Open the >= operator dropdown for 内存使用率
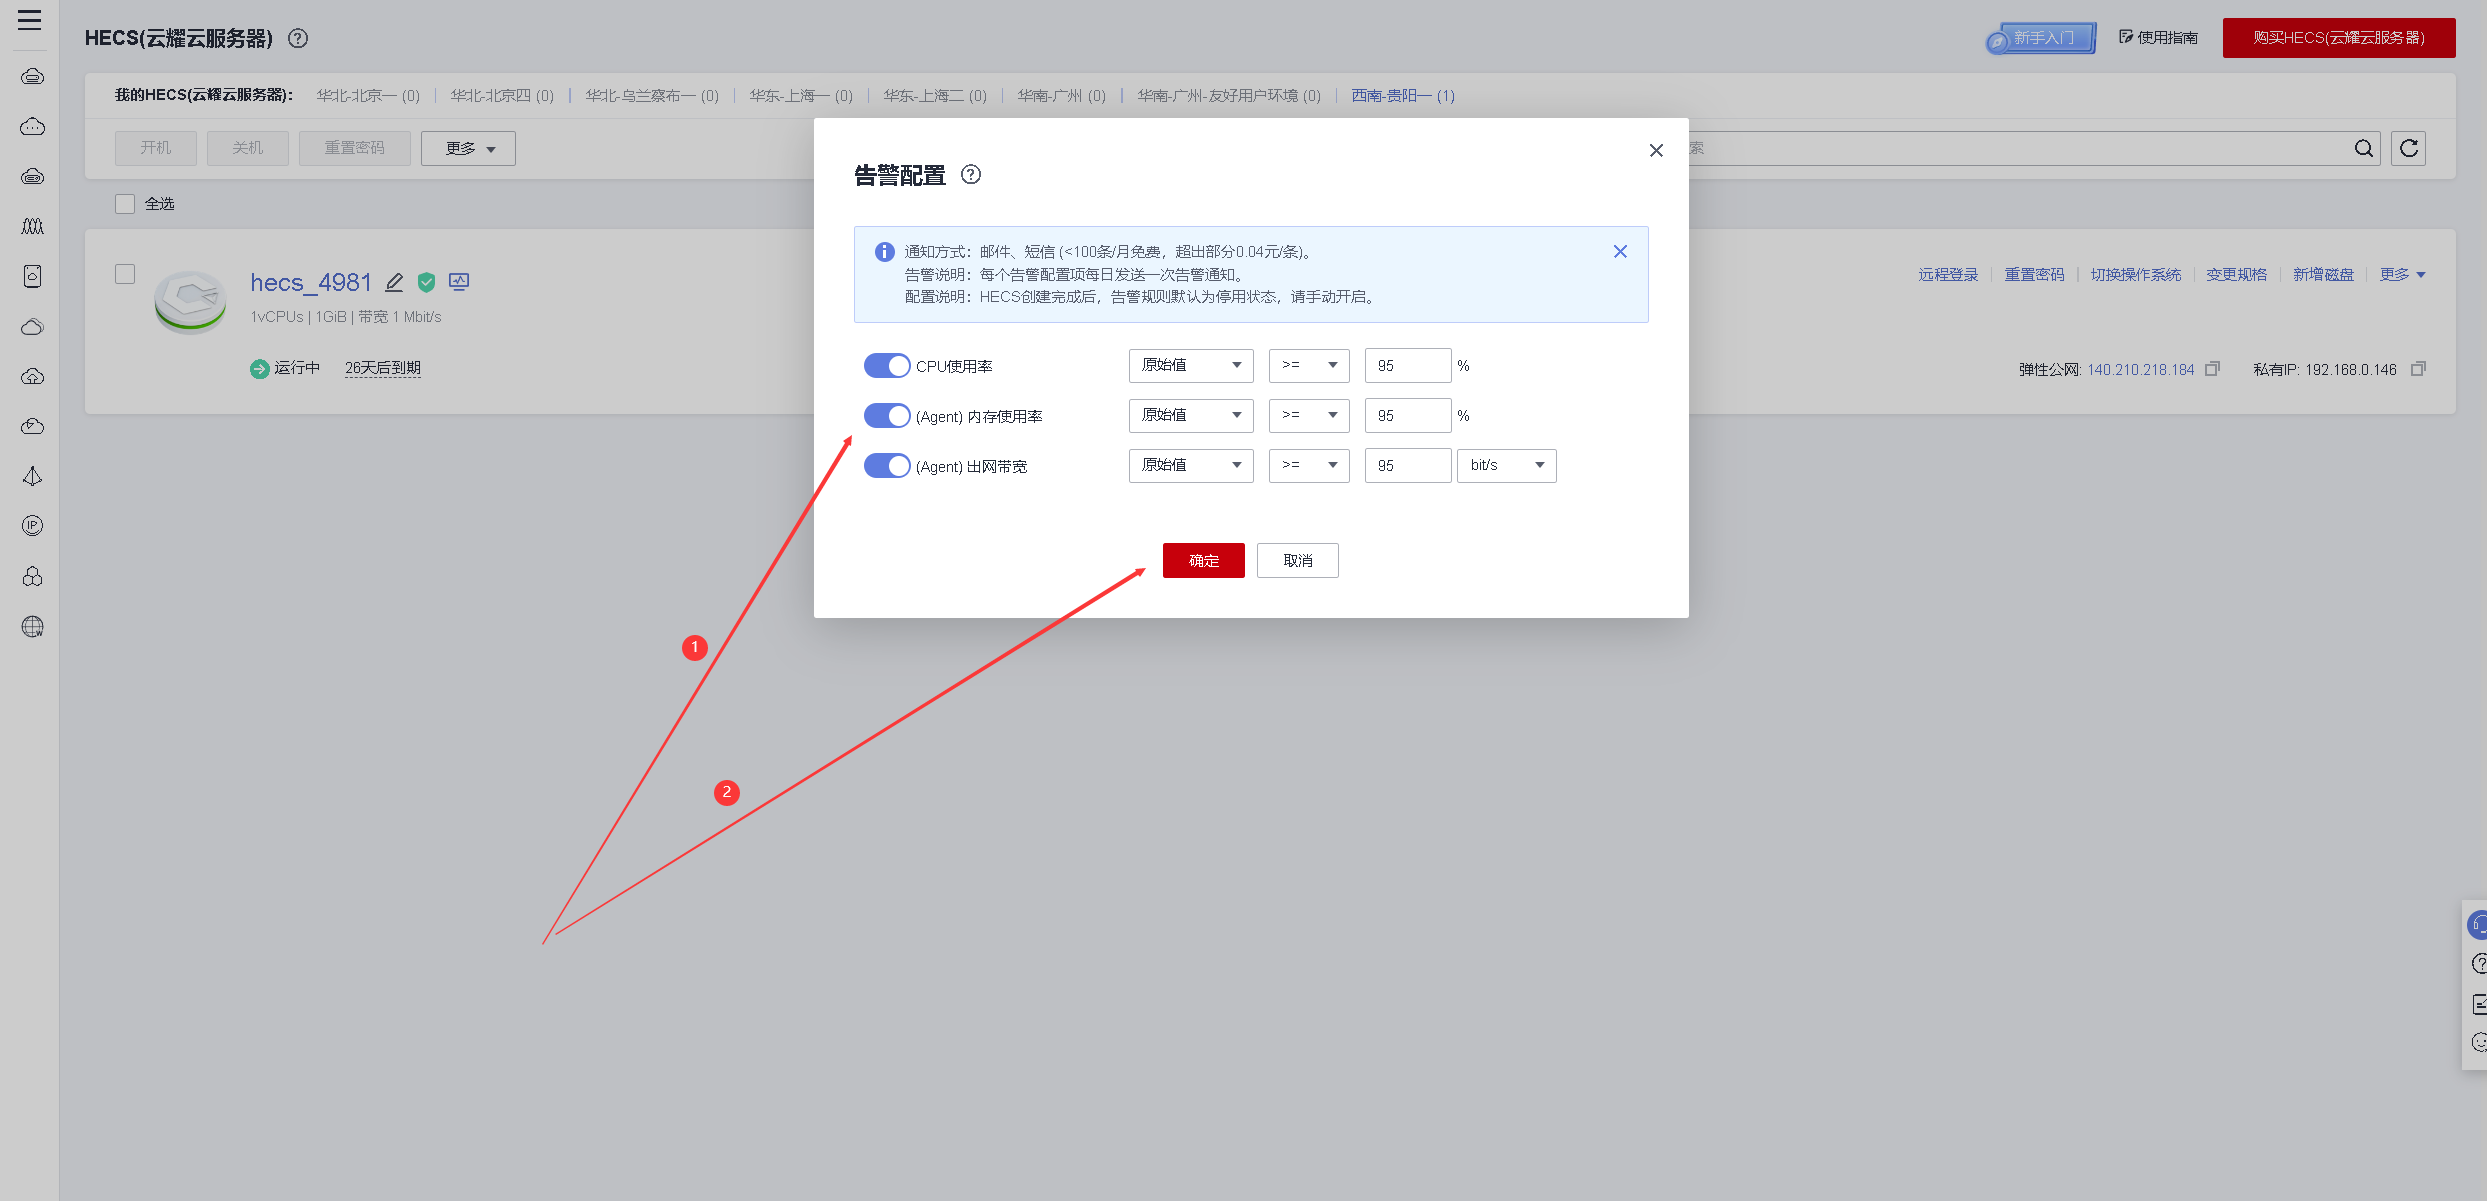Viewport: 2487px width, 1201px height. 1308,416
